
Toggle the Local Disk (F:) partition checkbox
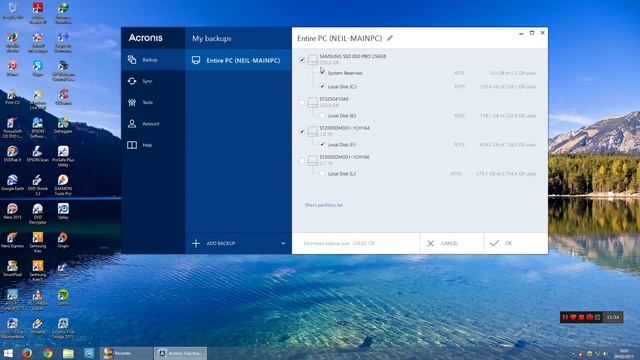322,144
